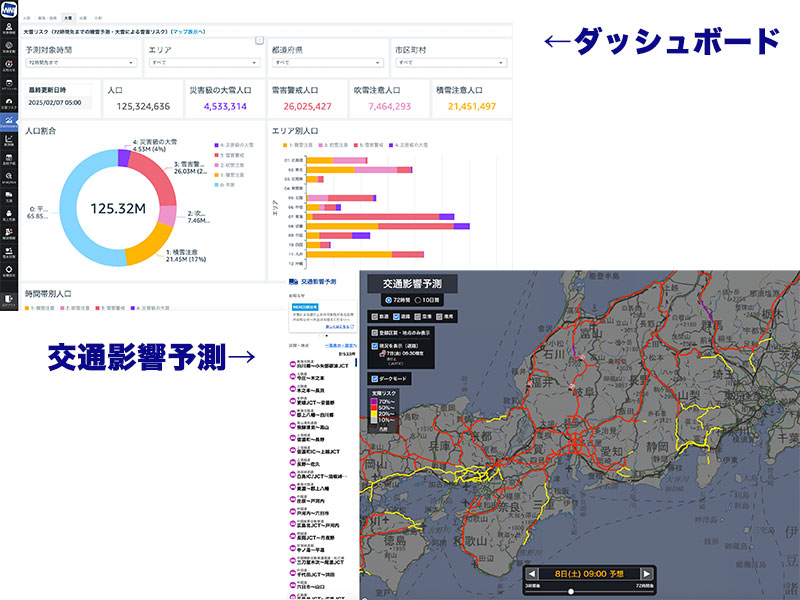Open the 都道府県 dropdown
Image resolution: width=800 pixels, height=600 pixels.
click(325, 62)
